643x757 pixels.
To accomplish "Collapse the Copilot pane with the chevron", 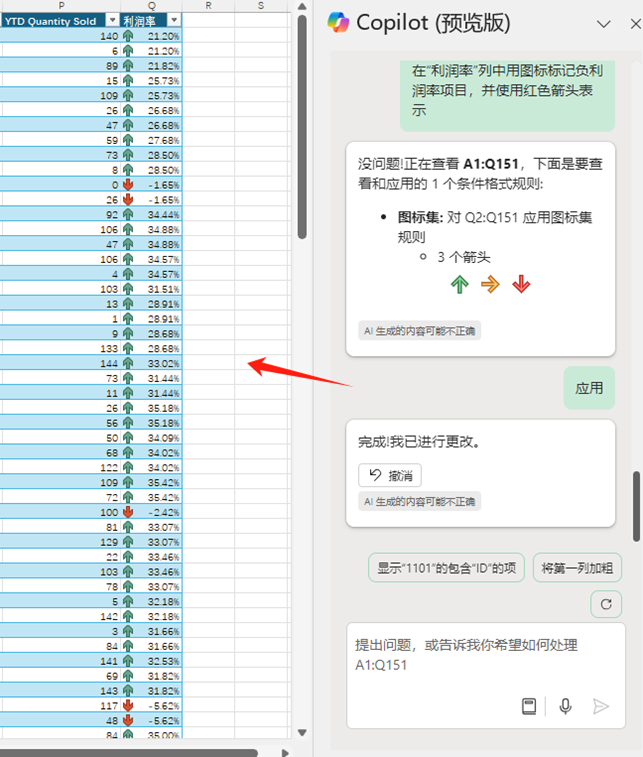I will [x=603, y=24].
